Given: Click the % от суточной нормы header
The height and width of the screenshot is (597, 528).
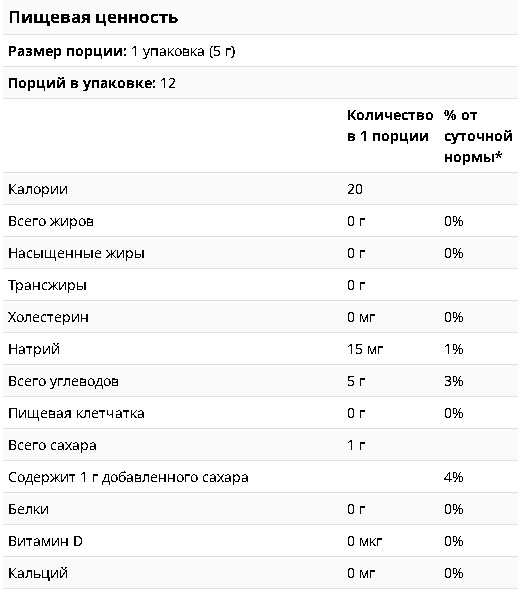Looking at the screenshot, I should [x=478, y=136].
